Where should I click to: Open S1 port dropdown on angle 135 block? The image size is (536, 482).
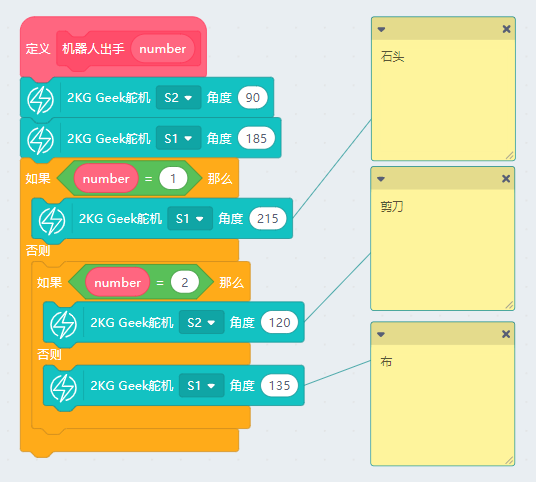[202, 386]
